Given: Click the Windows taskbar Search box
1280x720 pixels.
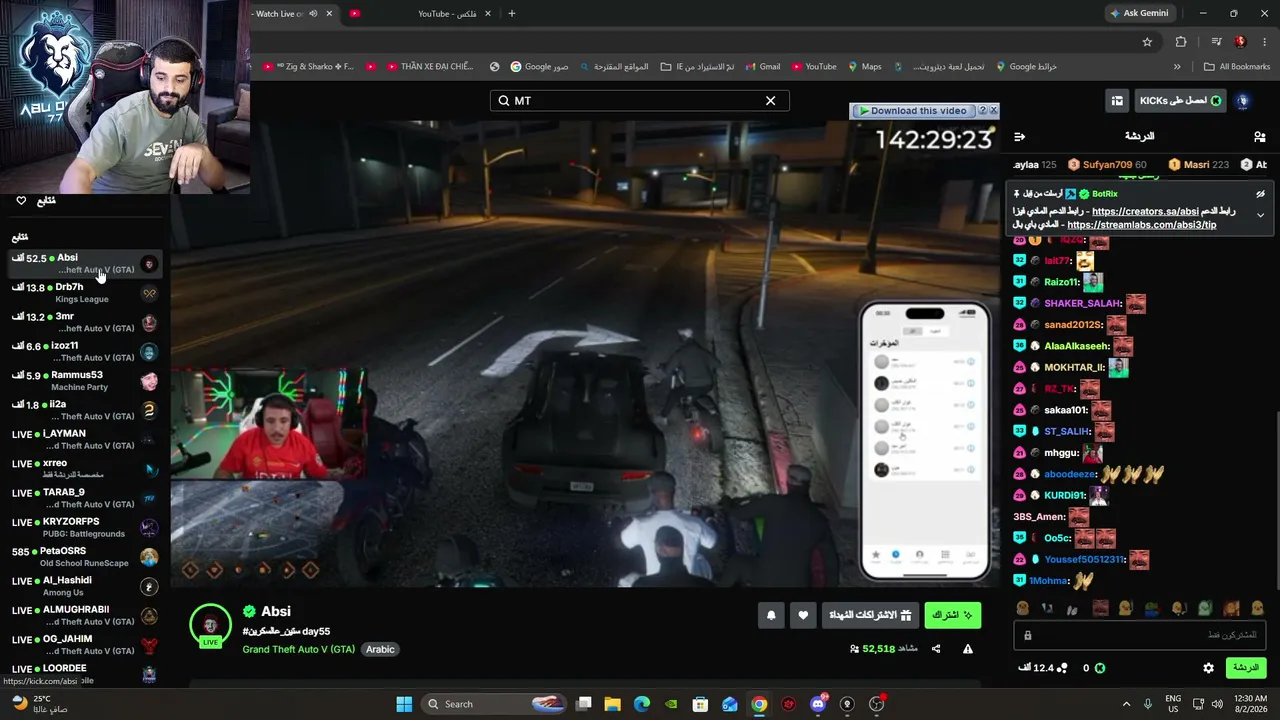Looking at the screenshot, I should (494, 704).
